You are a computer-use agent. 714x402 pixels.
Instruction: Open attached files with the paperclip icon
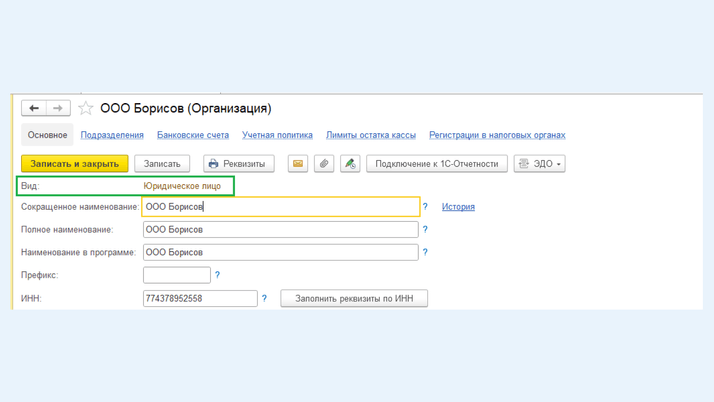[x=324, y=163]
